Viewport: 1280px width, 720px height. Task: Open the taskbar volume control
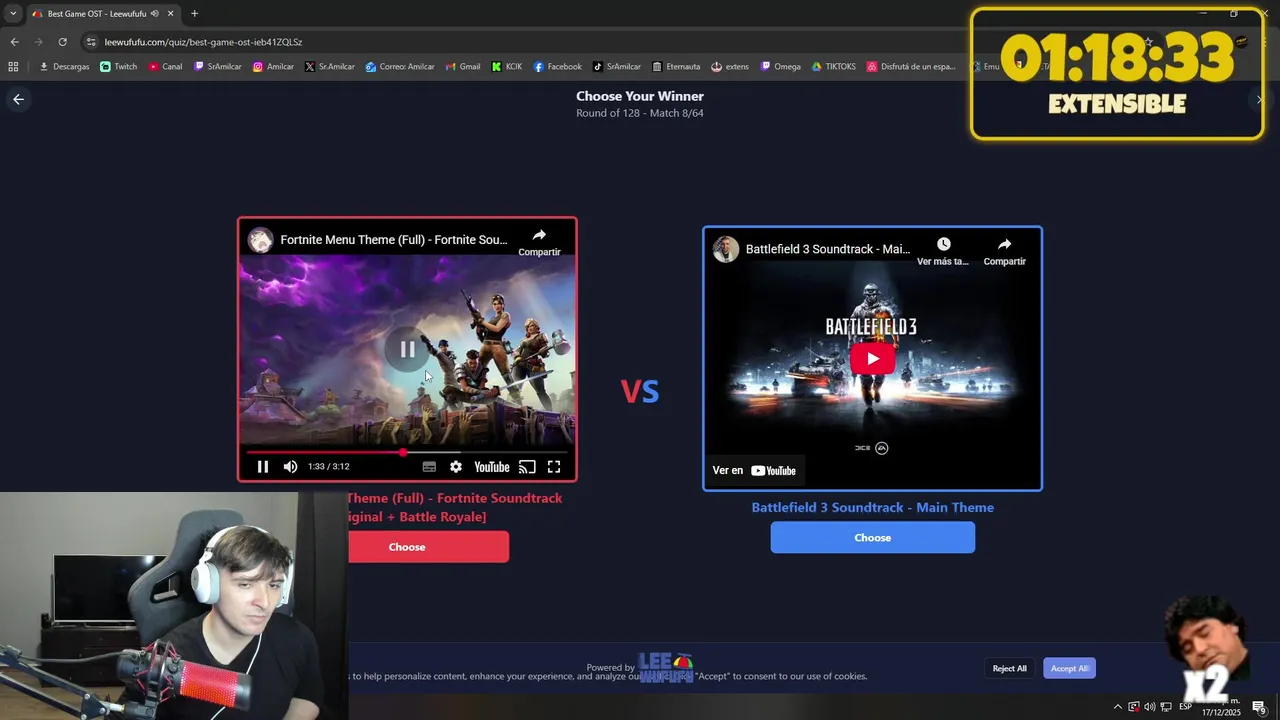[x=1150, y=707]
